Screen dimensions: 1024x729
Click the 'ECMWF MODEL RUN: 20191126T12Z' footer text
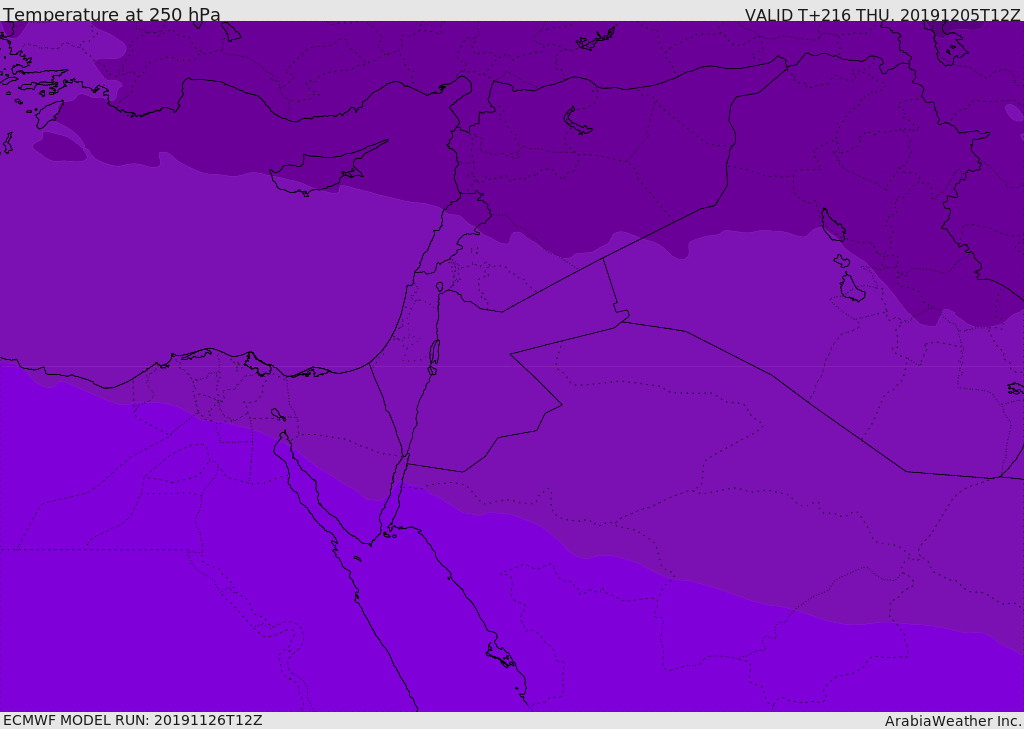pyautogui.click(x=133, y=721)
